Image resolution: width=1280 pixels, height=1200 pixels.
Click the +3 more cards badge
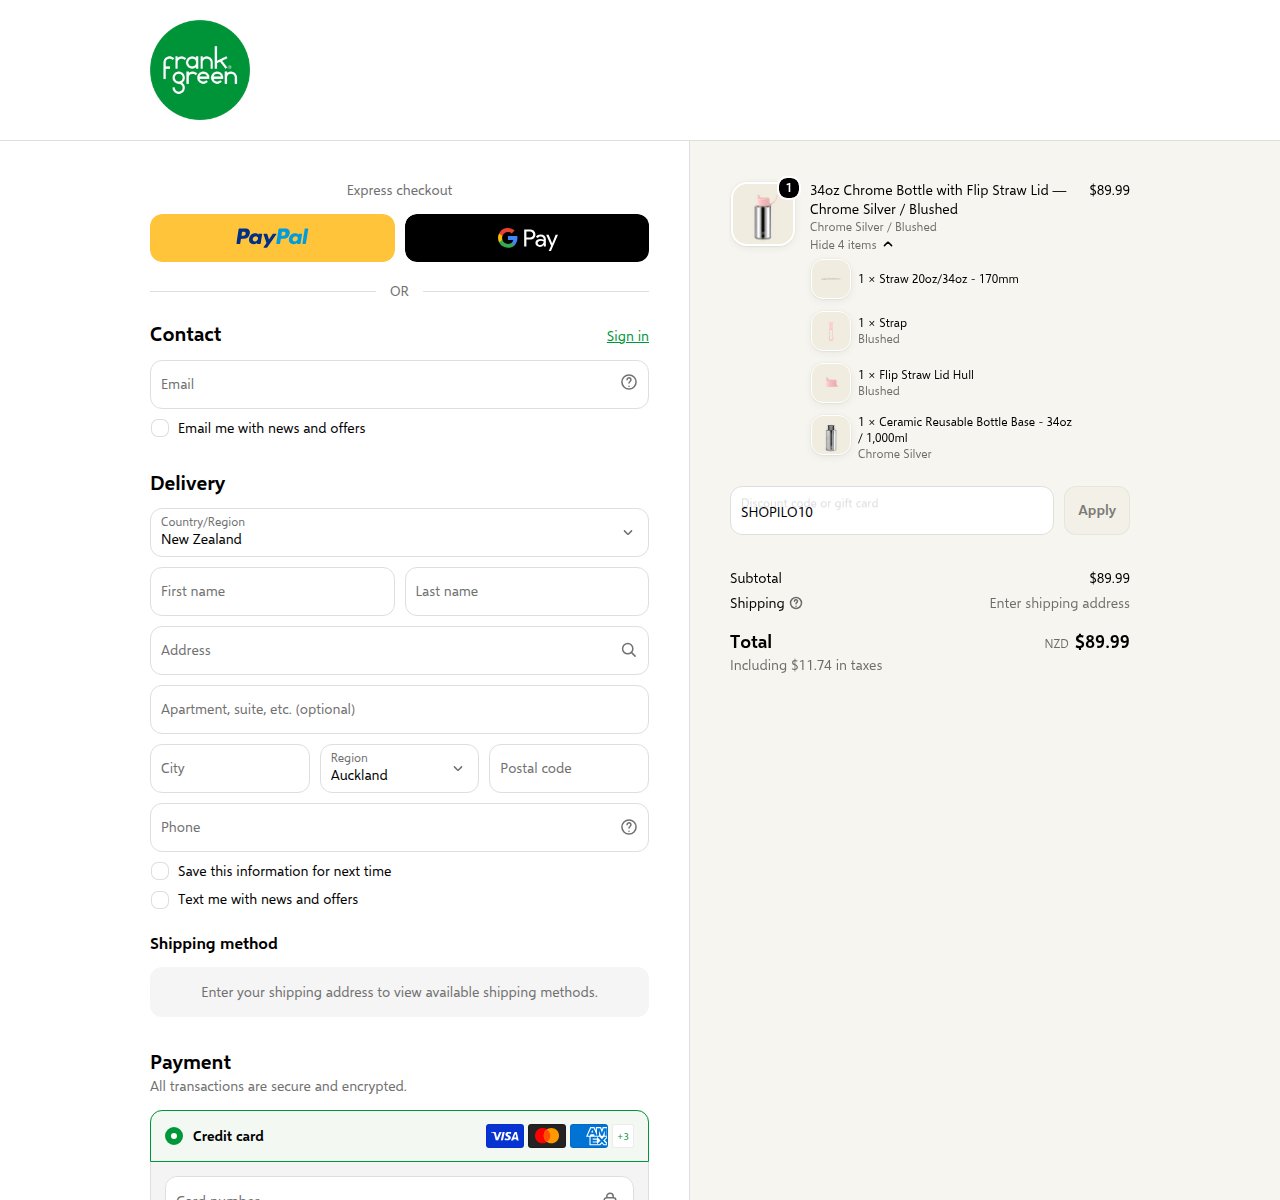(x=623, y=1136)
